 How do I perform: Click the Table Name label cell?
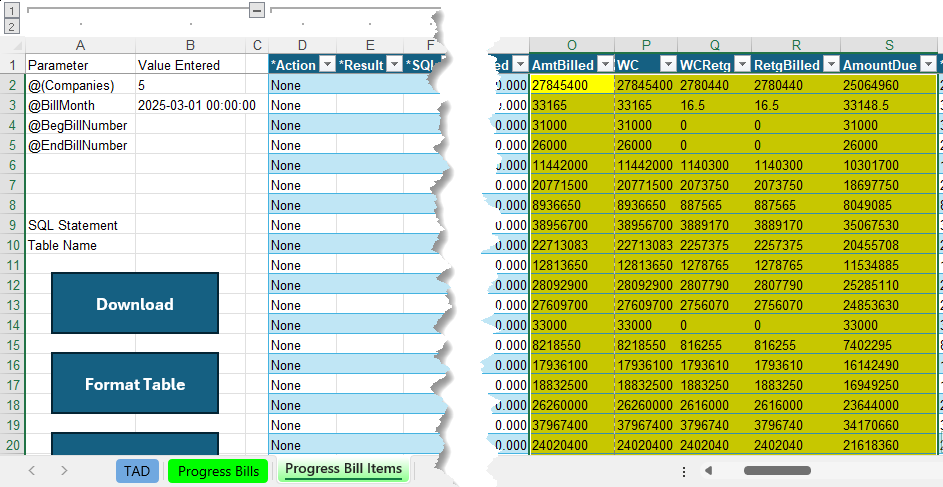coord(80,245)
